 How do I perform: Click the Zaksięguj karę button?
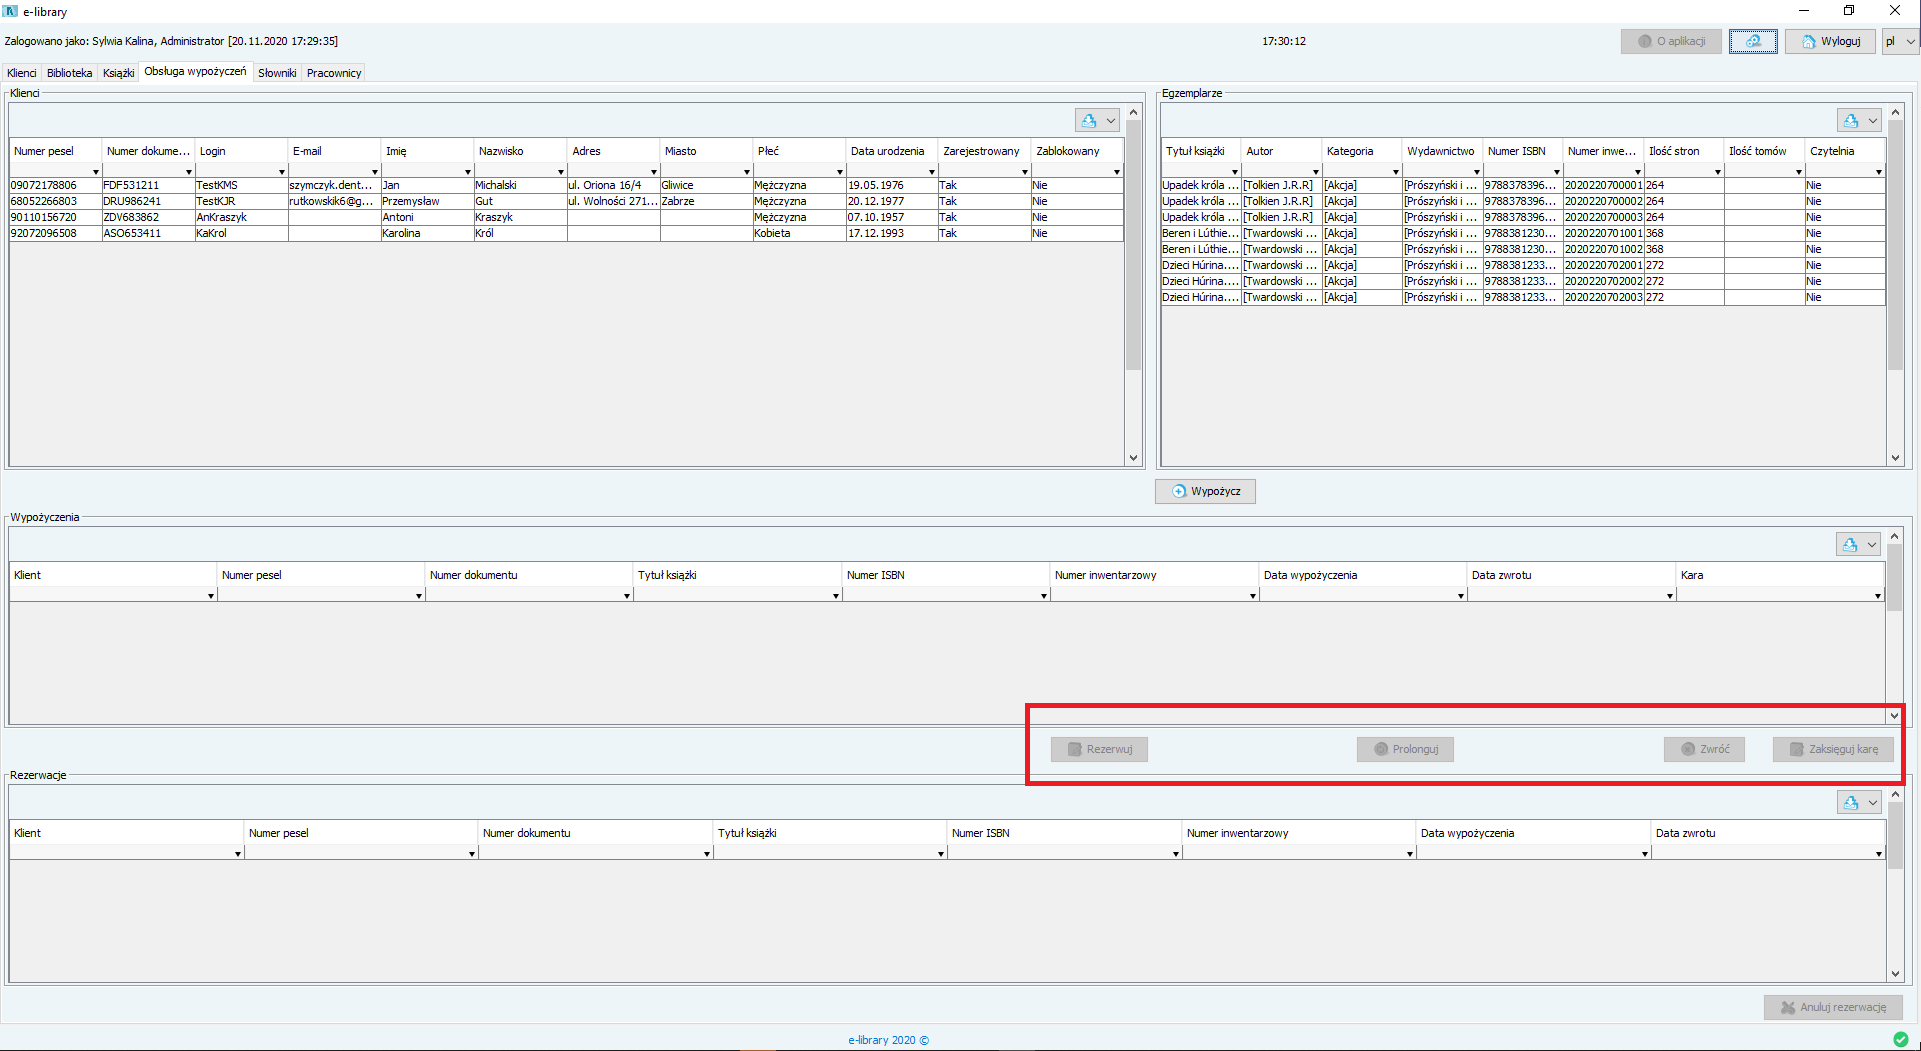1833,749
